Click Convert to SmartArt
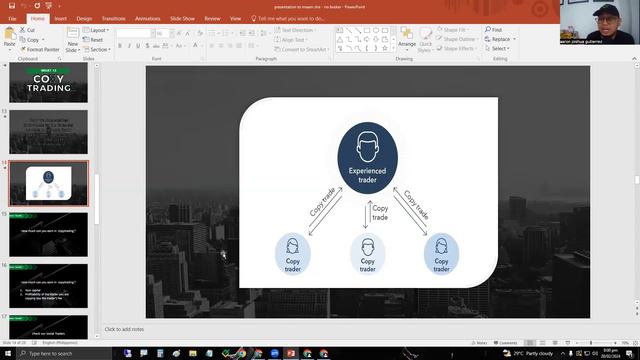Image resolution: width=640 pixels, height=360 pixels. click(302, 49)
